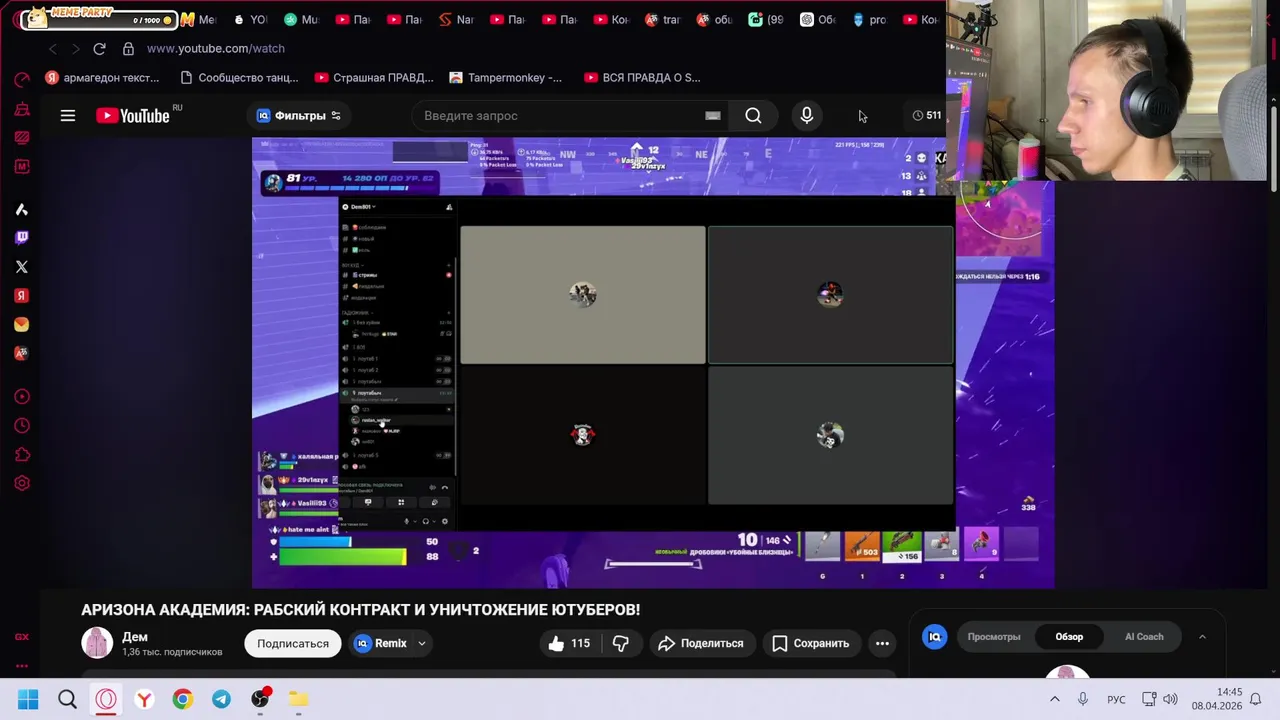Viewport: 1280px width, 720px height.
Task: Open the GX Control speedometer icon in sidebar
Action: tap(22, 79)
